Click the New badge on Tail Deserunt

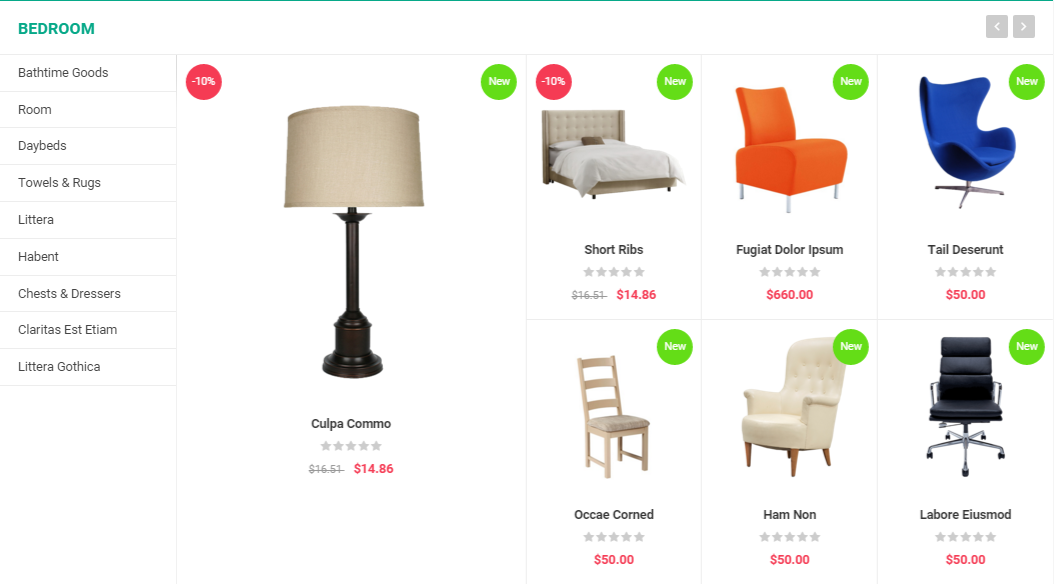1026,82
